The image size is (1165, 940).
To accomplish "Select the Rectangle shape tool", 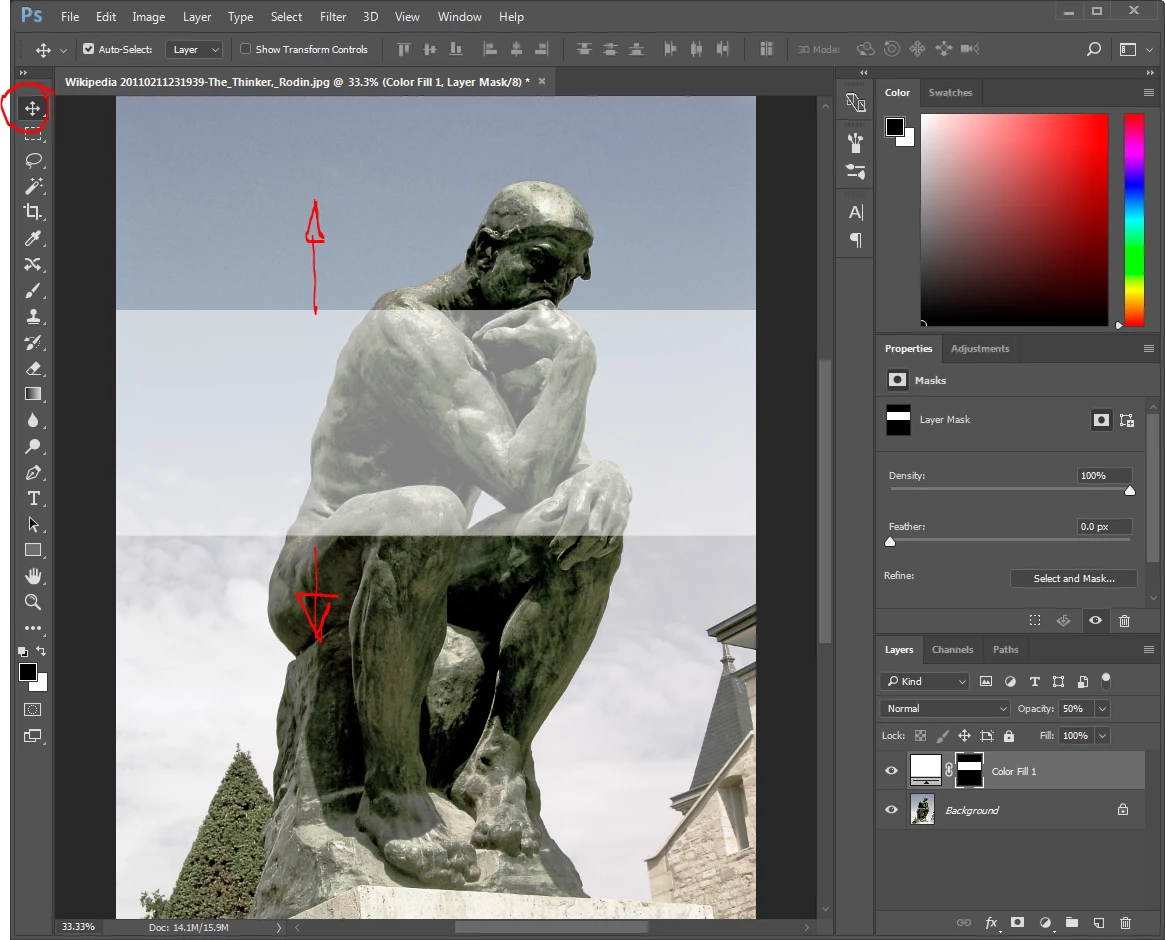I will click(x=33, y=551).
